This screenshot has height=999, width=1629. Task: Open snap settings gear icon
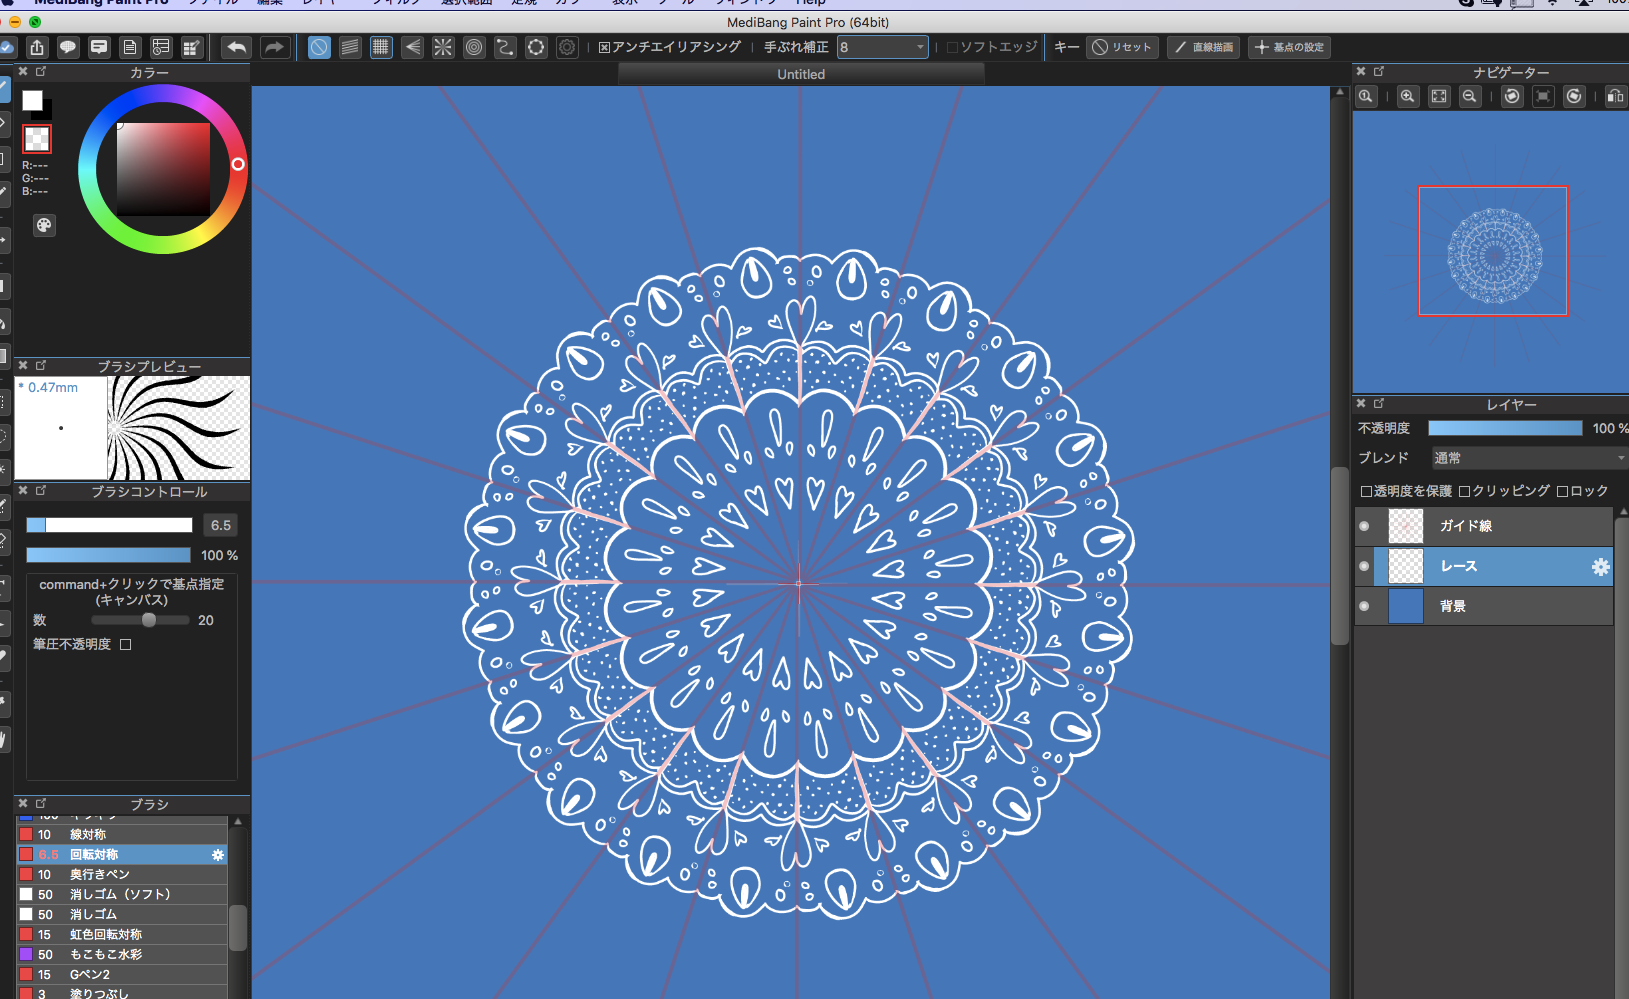point(567,47)
